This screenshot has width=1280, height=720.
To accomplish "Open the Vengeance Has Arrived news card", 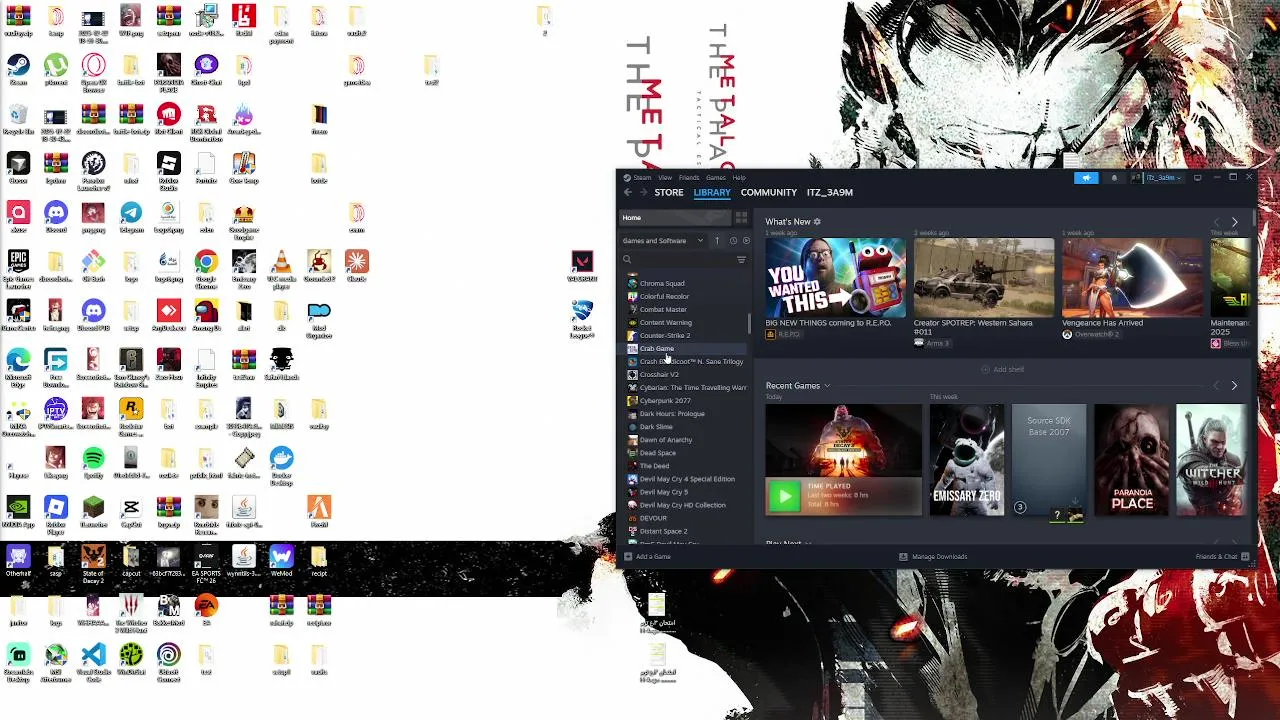I will [1131, 277].
